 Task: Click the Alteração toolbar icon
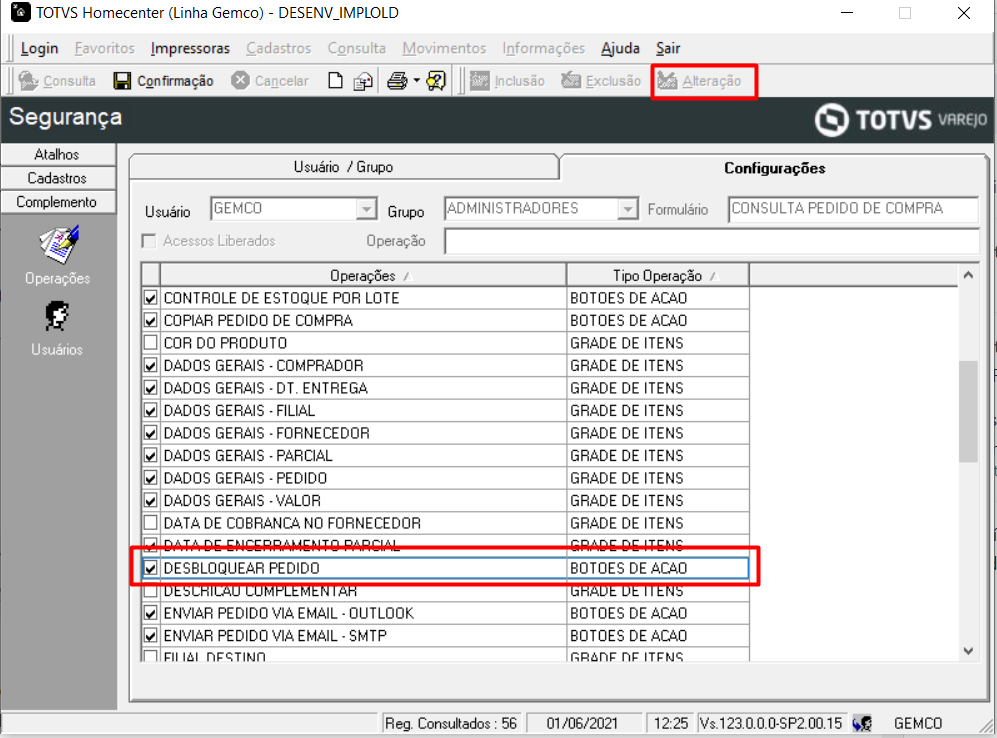pos(667,81)
